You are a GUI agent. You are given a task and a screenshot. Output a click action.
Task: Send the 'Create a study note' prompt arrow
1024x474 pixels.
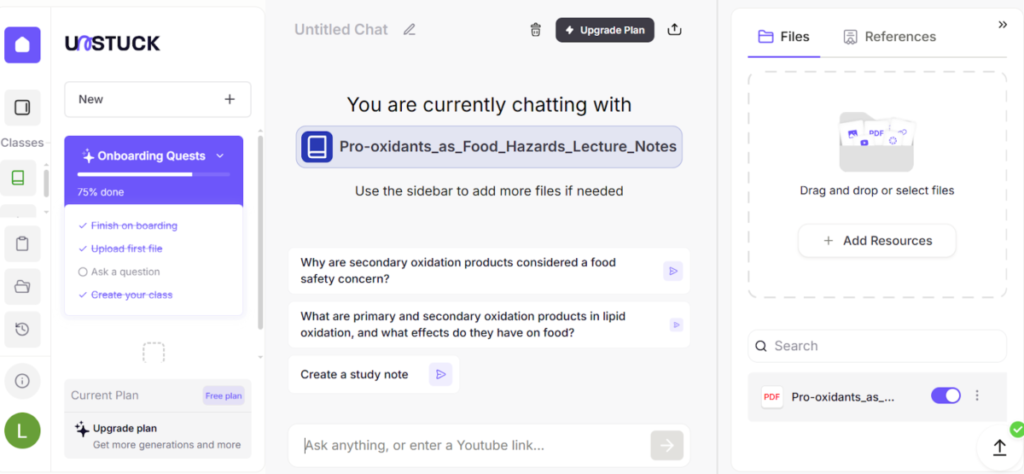click(440, 374)
